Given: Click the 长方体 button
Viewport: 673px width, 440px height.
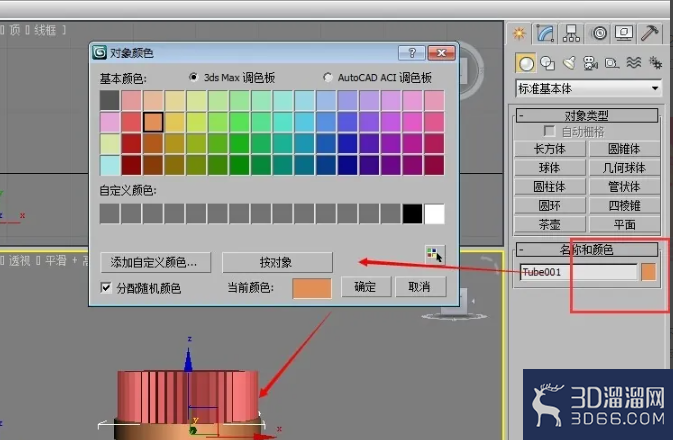Looking at the screenshot, I should [549, 149].
